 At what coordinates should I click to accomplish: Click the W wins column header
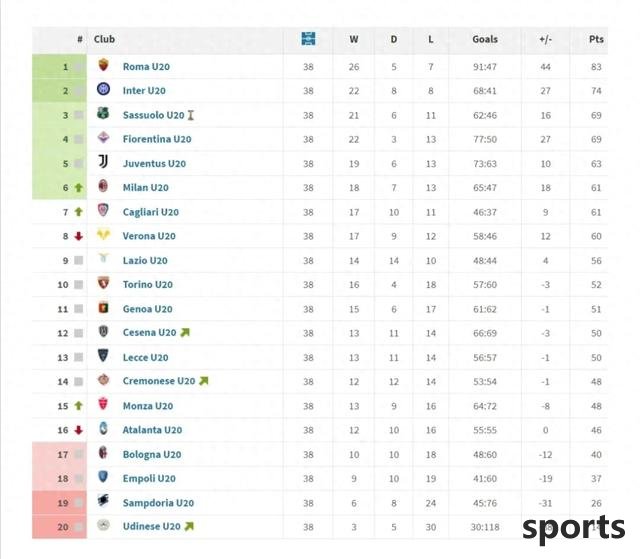(x=354, y=39)
